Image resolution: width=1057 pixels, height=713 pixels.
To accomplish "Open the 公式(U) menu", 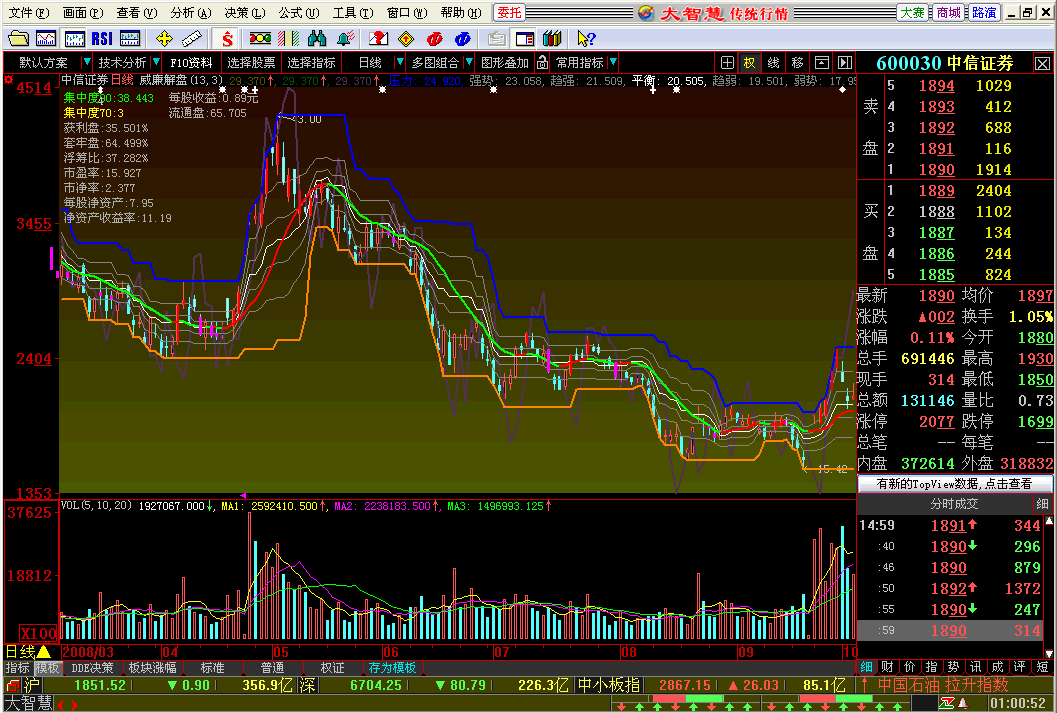I will (x=299, y=13).
